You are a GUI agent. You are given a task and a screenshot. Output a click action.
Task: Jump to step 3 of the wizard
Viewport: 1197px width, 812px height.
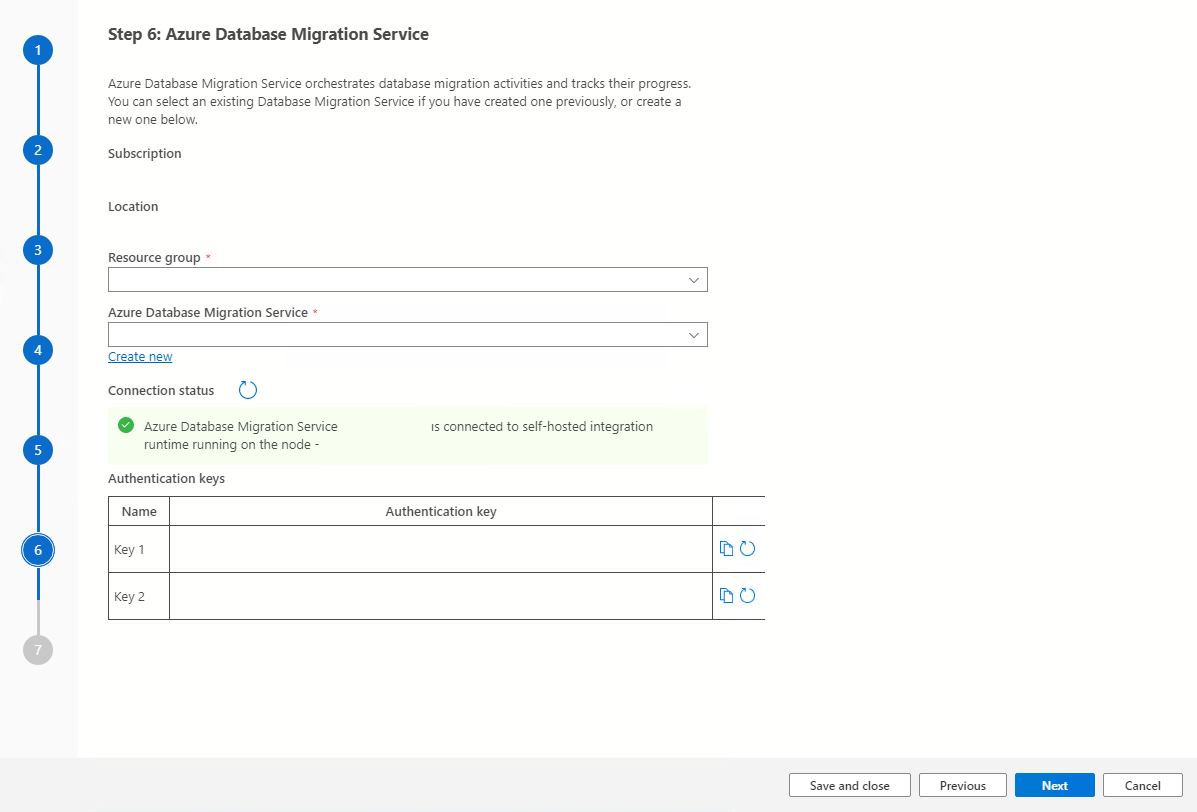coord(37,249)
